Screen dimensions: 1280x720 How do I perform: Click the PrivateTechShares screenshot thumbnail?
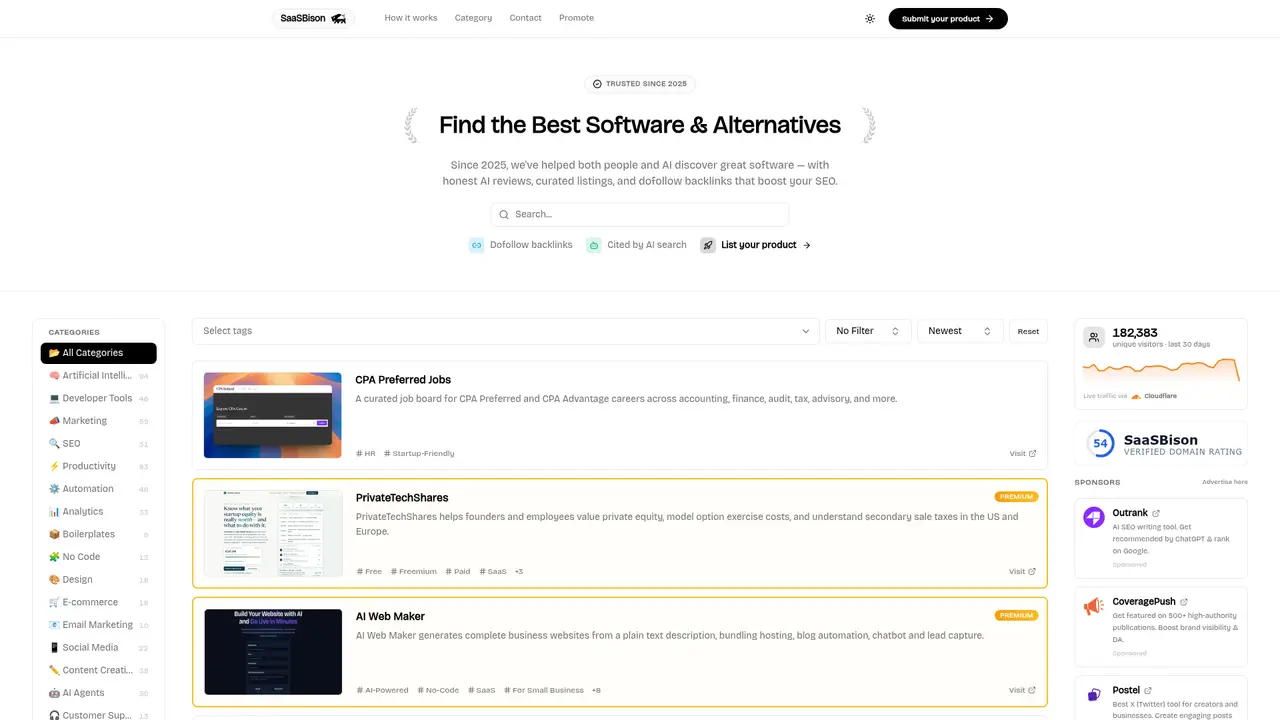click(273, 533)
